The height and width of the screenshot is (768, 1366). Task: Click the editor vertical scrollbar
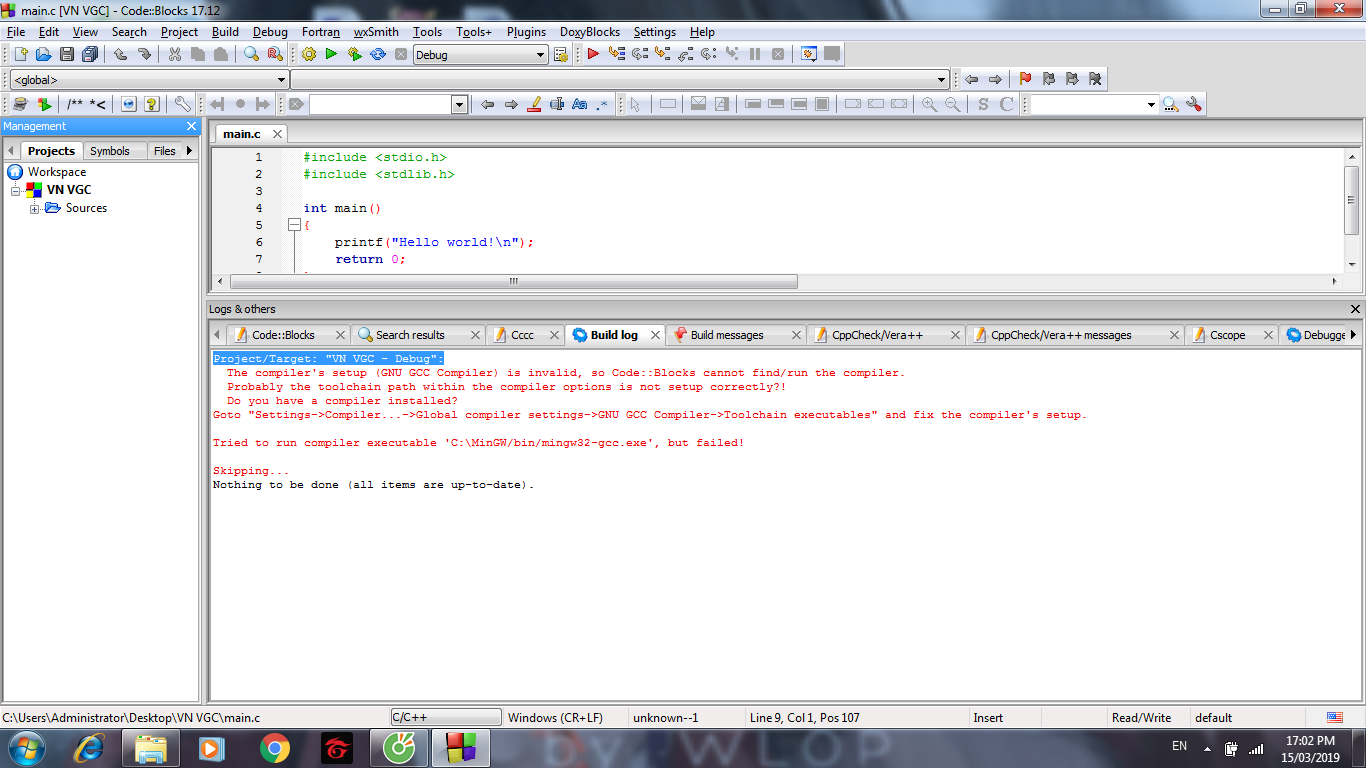(1352, 200)
